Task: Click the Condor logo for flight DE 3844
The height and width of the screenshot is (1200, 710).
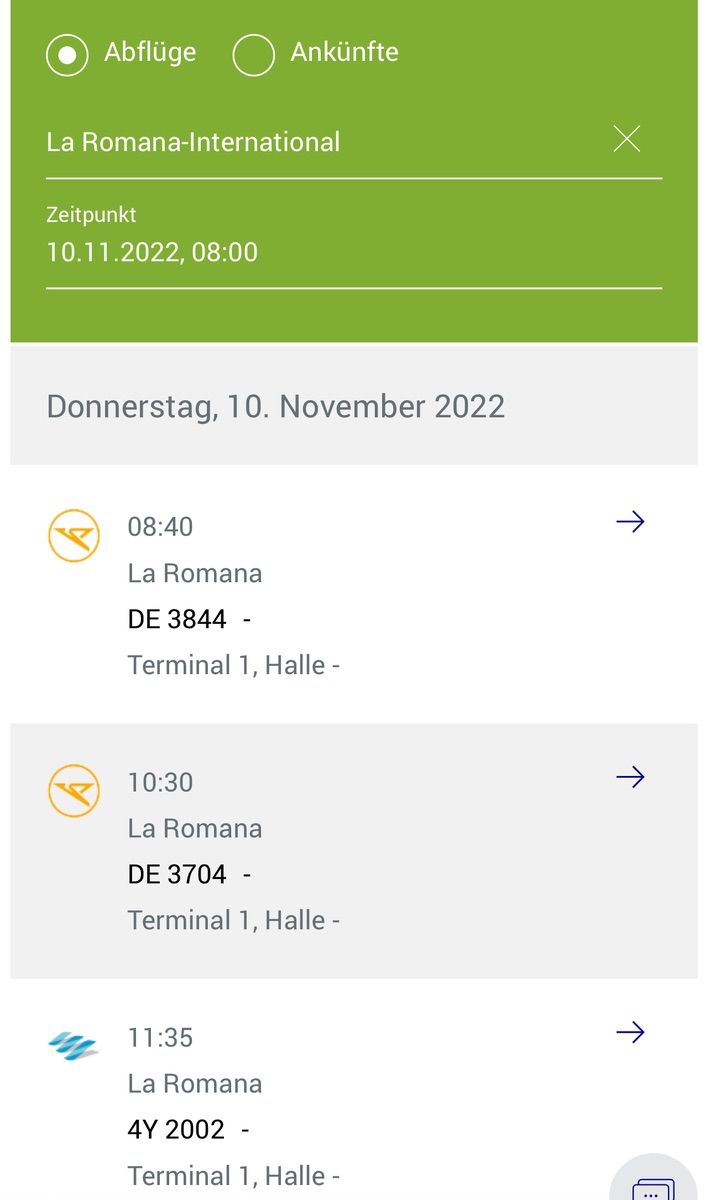Action: click(74, 536)
